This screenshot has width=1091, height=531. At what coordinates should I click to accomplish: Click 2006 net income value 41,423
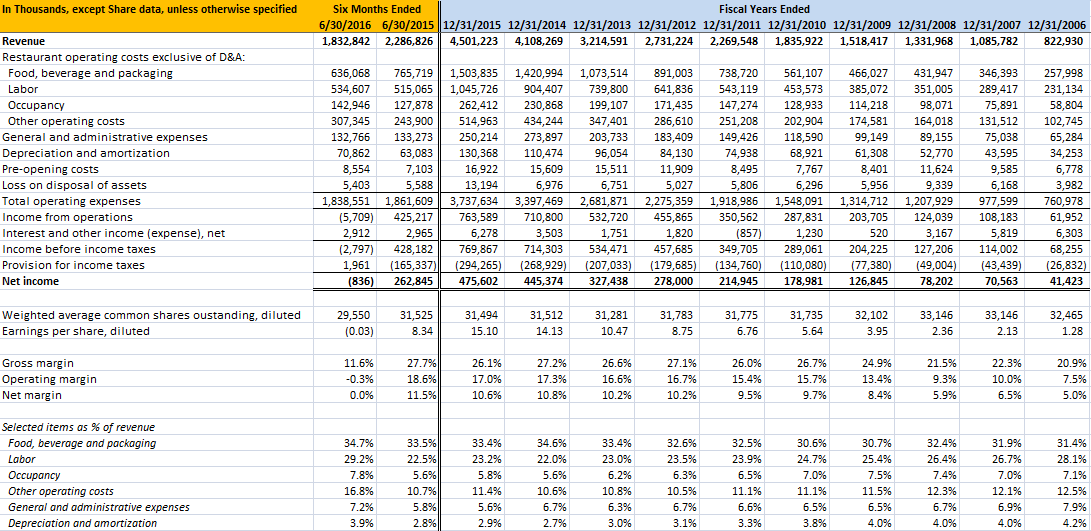coord(1069,282)
